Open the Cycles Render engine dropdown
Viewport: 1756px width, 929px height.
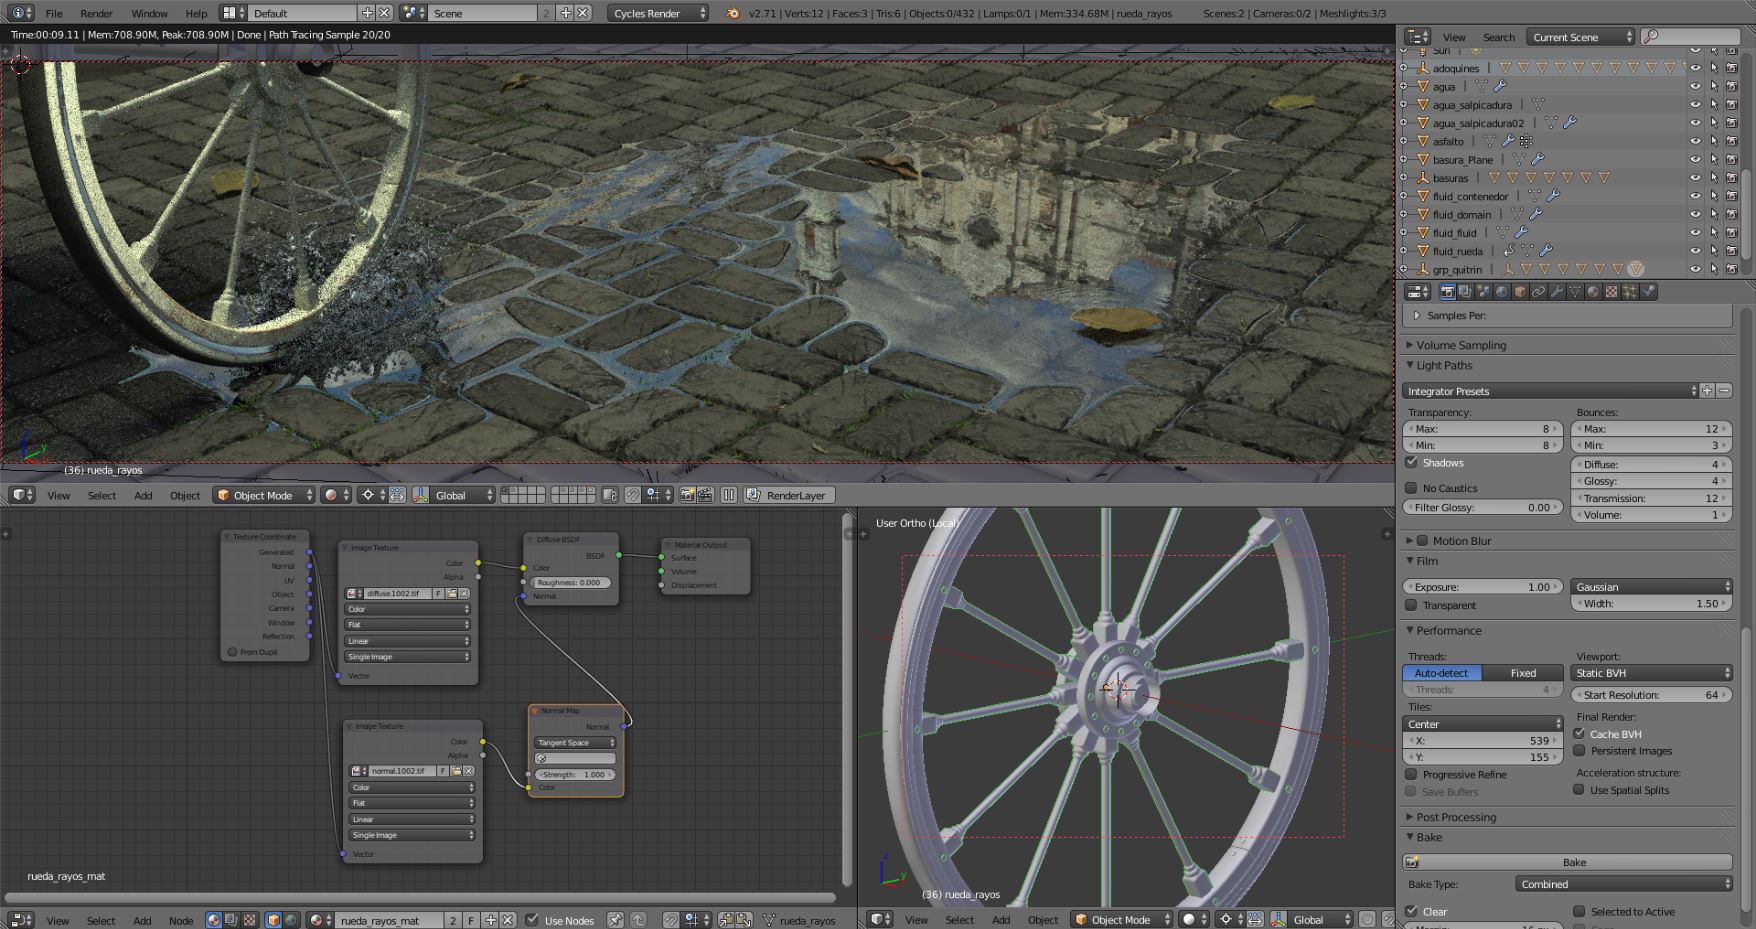pos(658,13)
